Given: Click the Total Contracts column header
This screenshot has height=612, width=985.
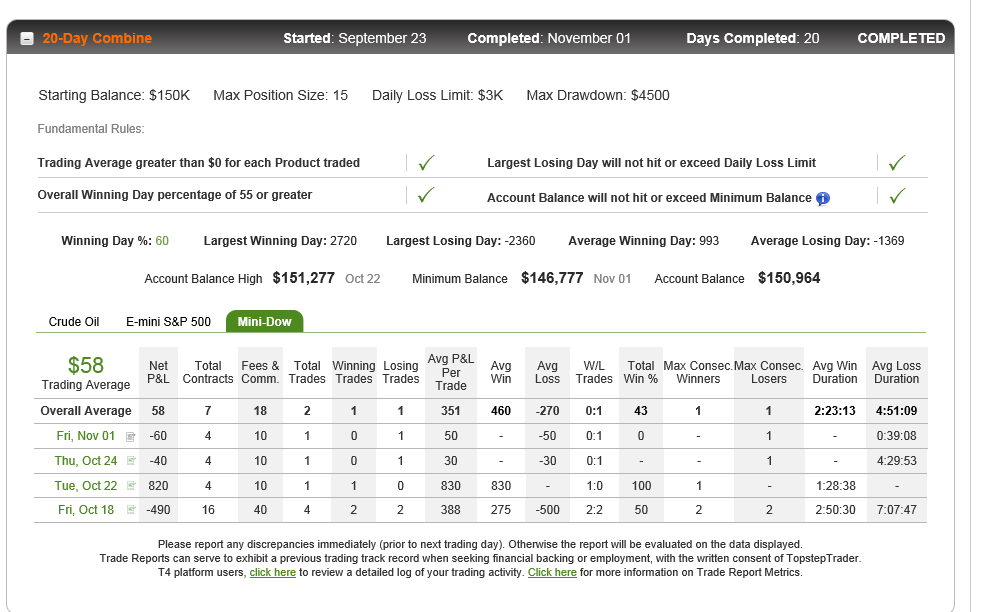Looking at the screenshot, I should 208,372.
